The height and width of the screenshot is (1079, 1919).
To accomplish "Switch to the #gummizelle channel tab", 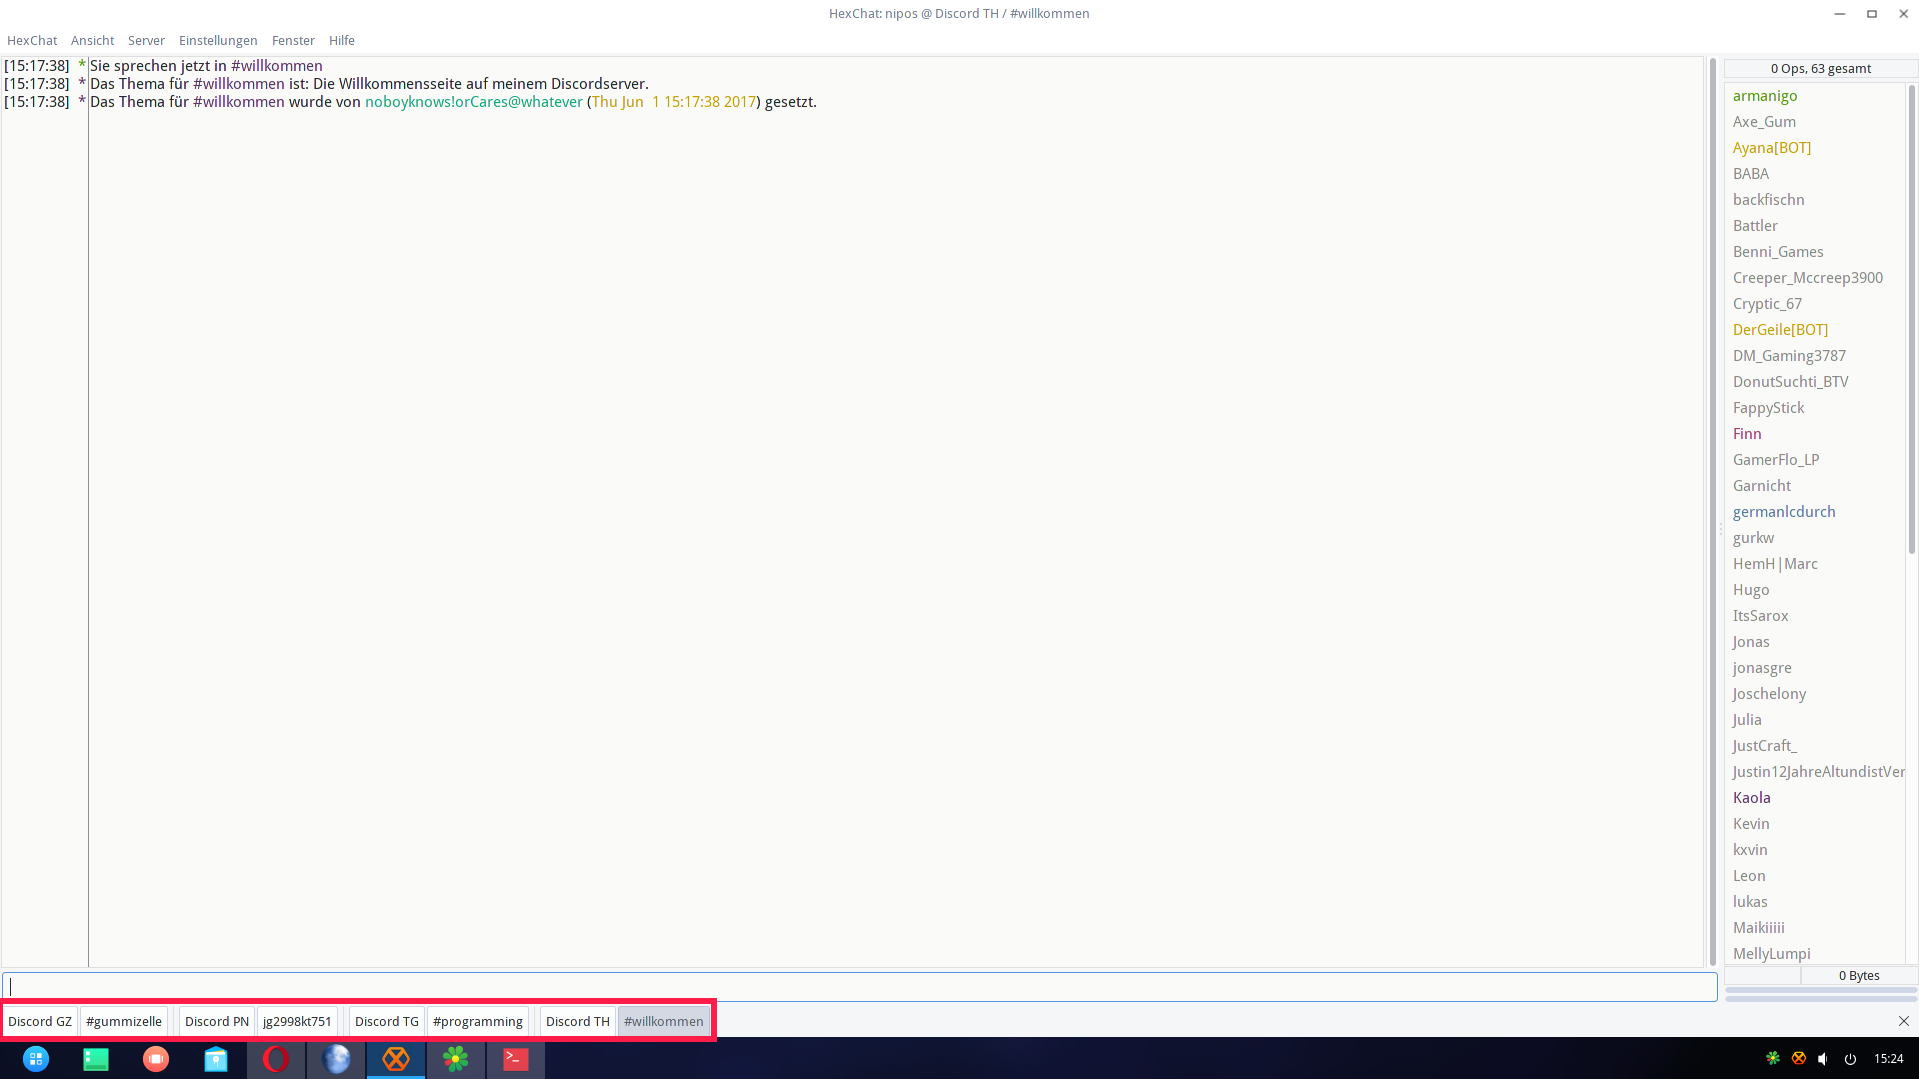I will click(x=123, y=1021).
